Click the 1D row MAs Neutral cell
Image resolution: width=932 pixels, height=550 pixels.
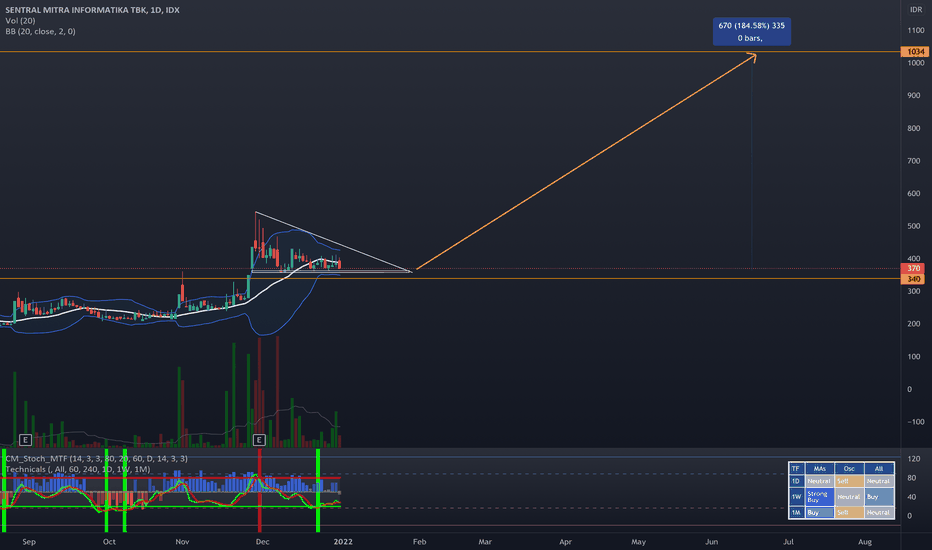(x=820, y=481)
